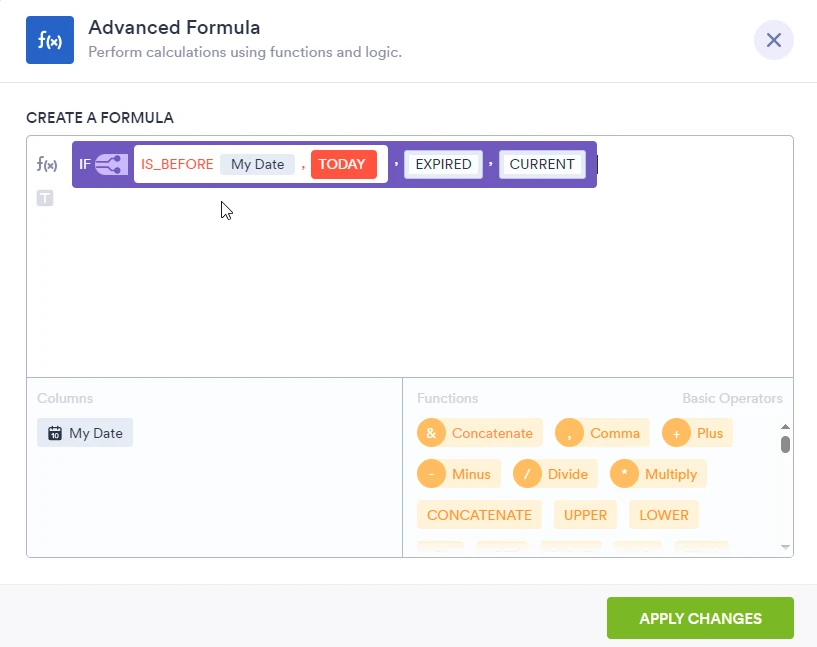Insert the Multiply operator
The image size is (817, 647).
tap(657, 473)
